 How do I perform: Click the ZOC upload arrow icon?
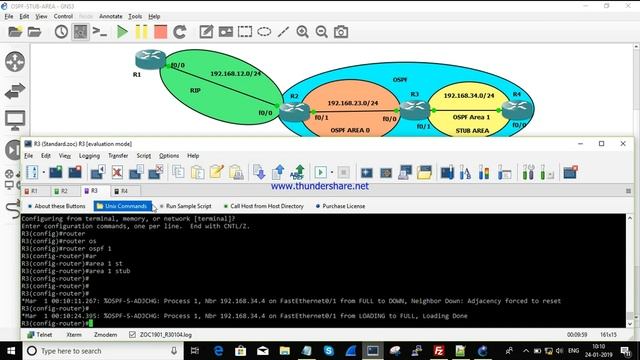[x=278, y=172]
